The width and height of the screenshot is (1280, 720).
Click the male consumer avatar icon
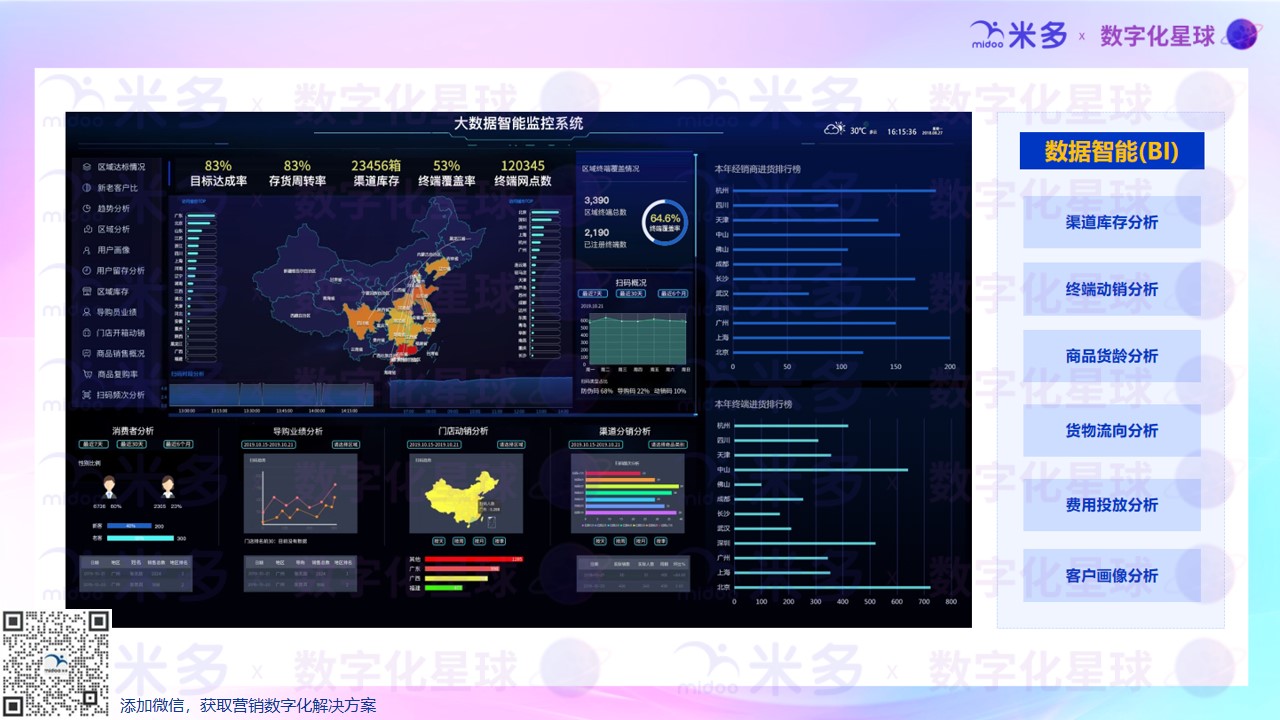pyautogui.click(x=108, y=487)
